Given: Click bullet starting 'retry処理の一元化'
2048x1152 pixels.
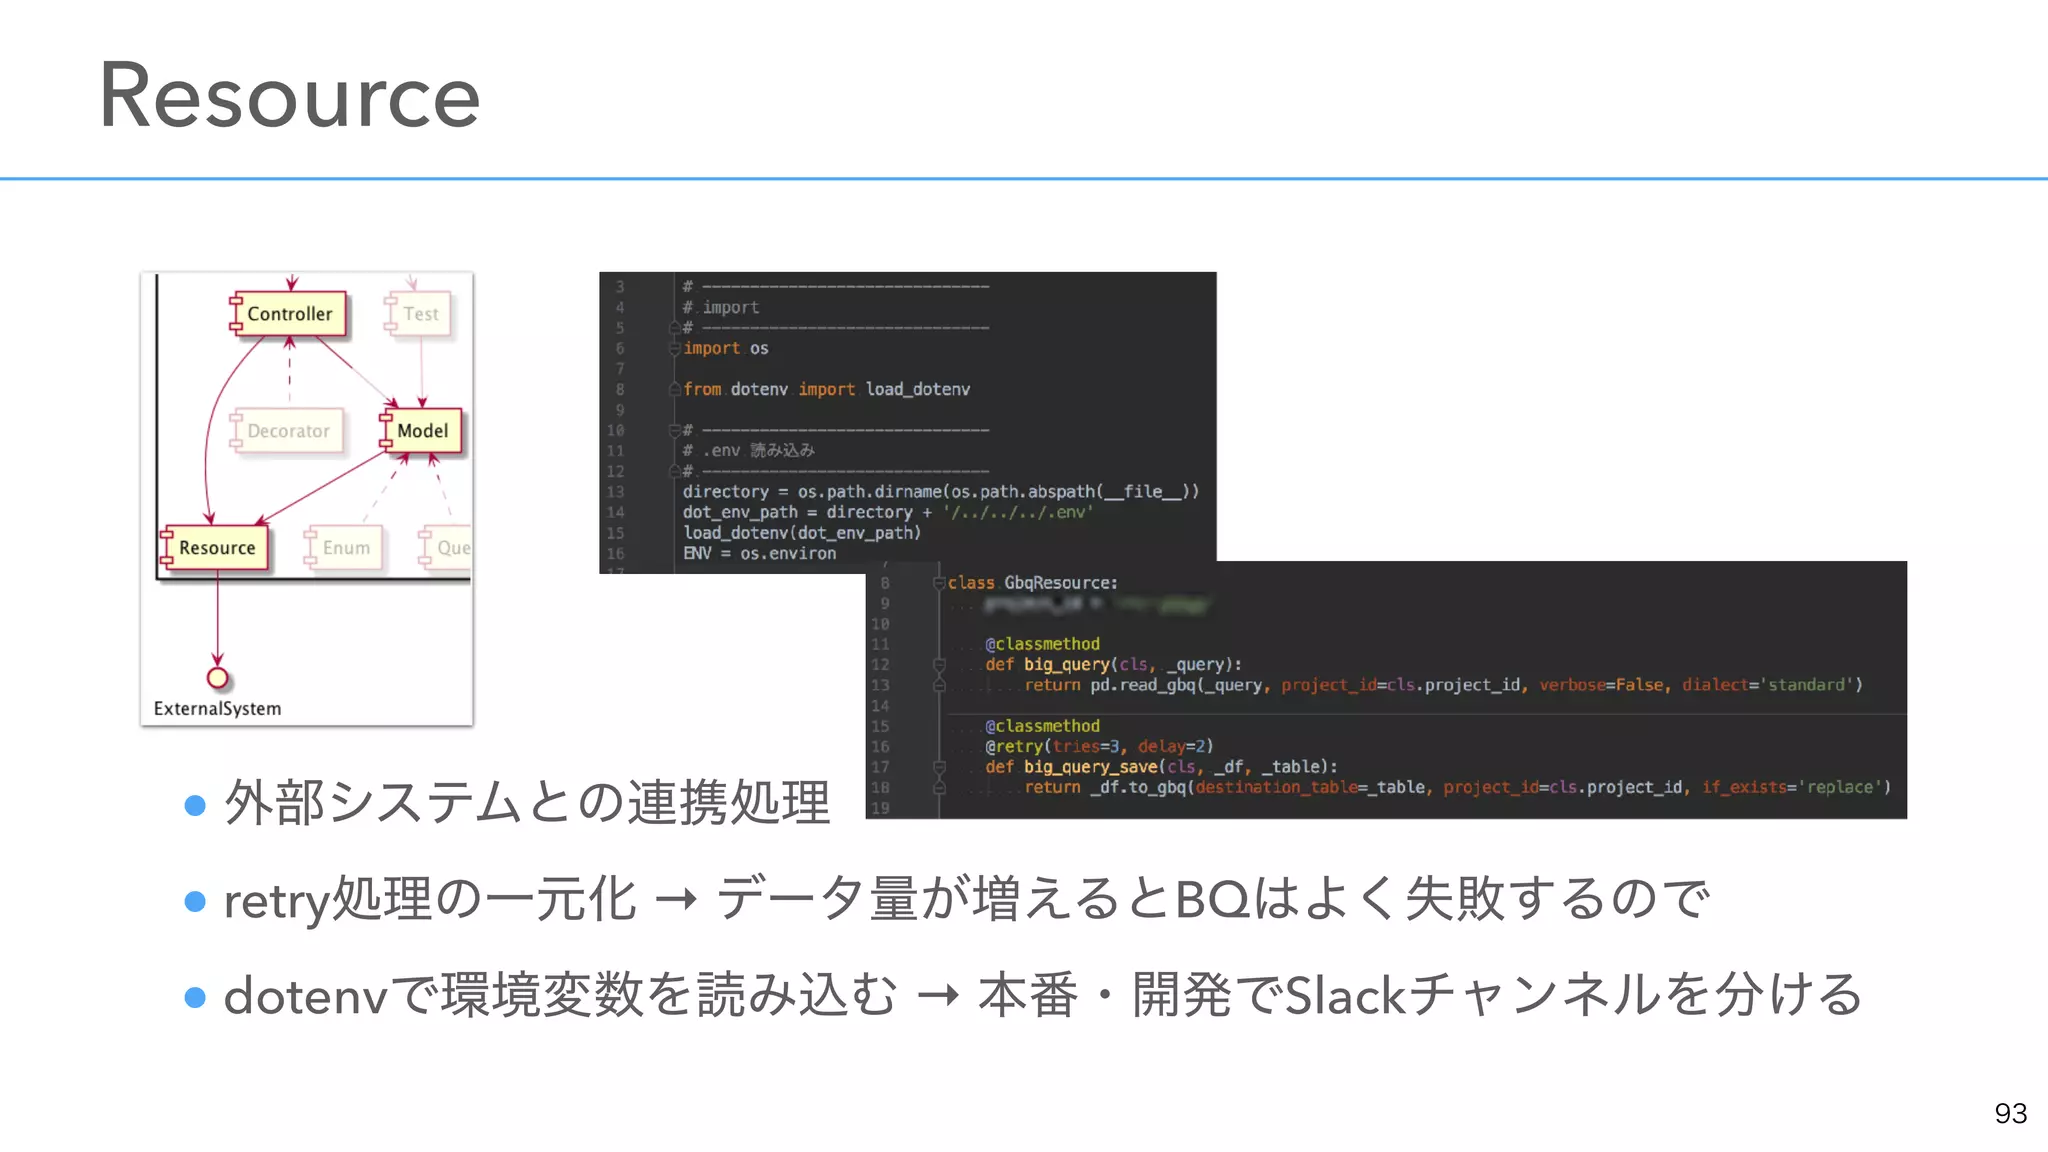Looking at the screenshot, I should 967,899.
